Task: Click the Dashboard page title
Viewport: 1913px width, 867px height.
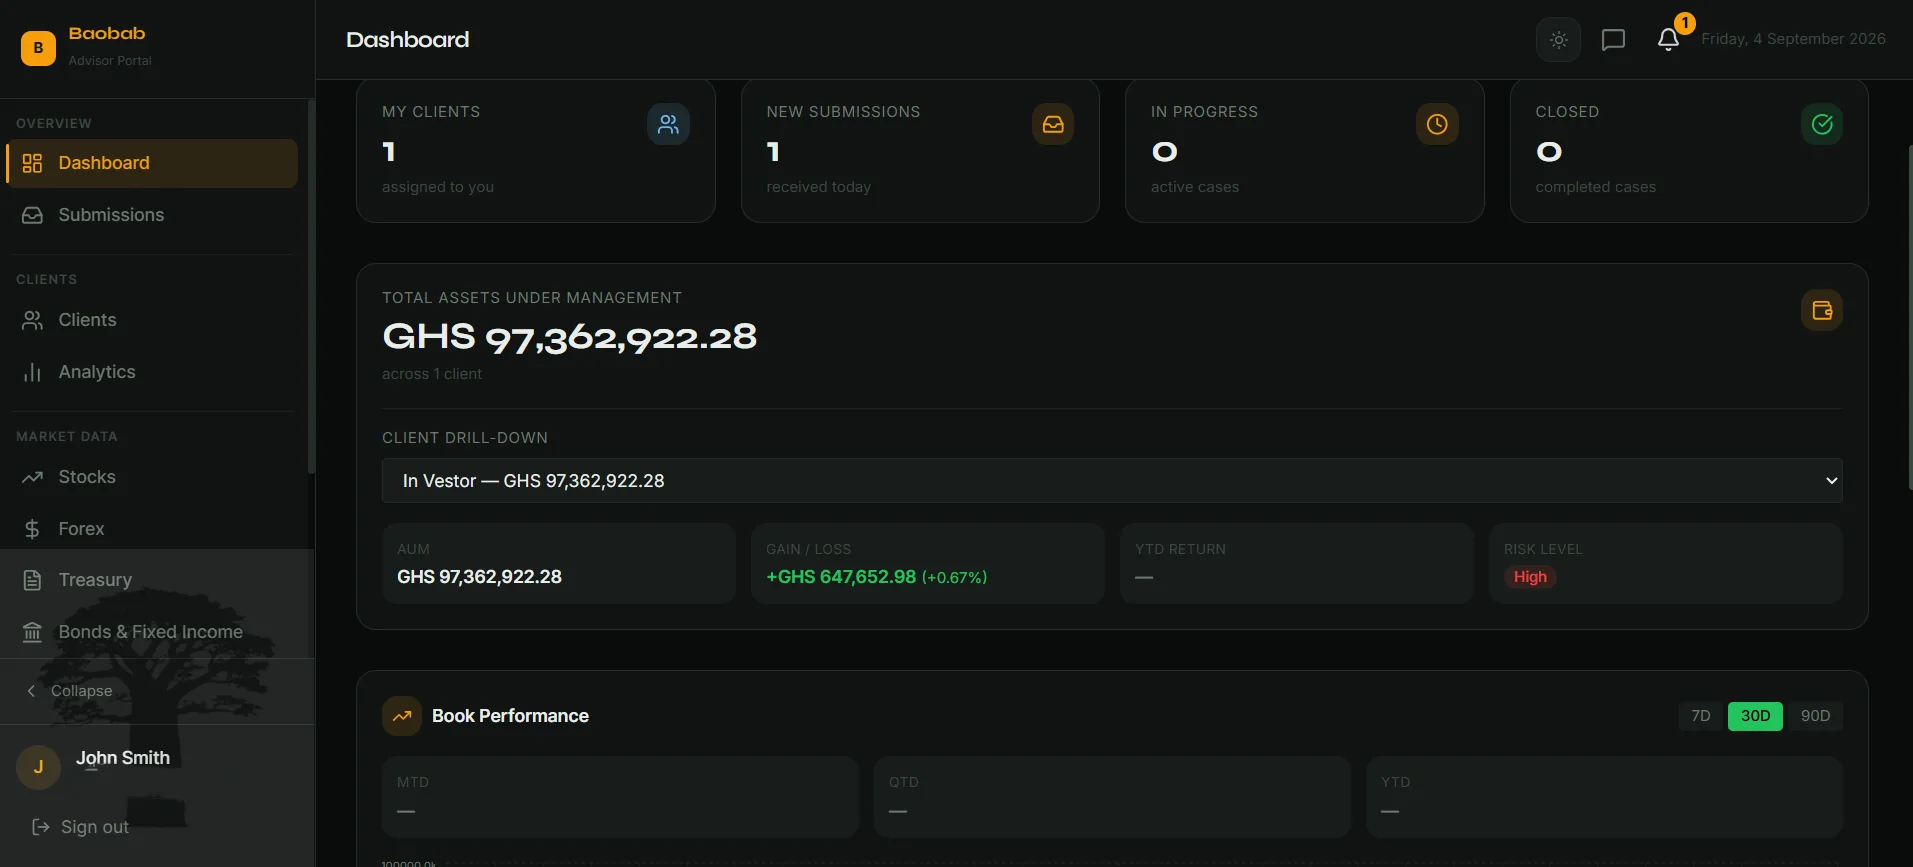Action: point(408,40)
